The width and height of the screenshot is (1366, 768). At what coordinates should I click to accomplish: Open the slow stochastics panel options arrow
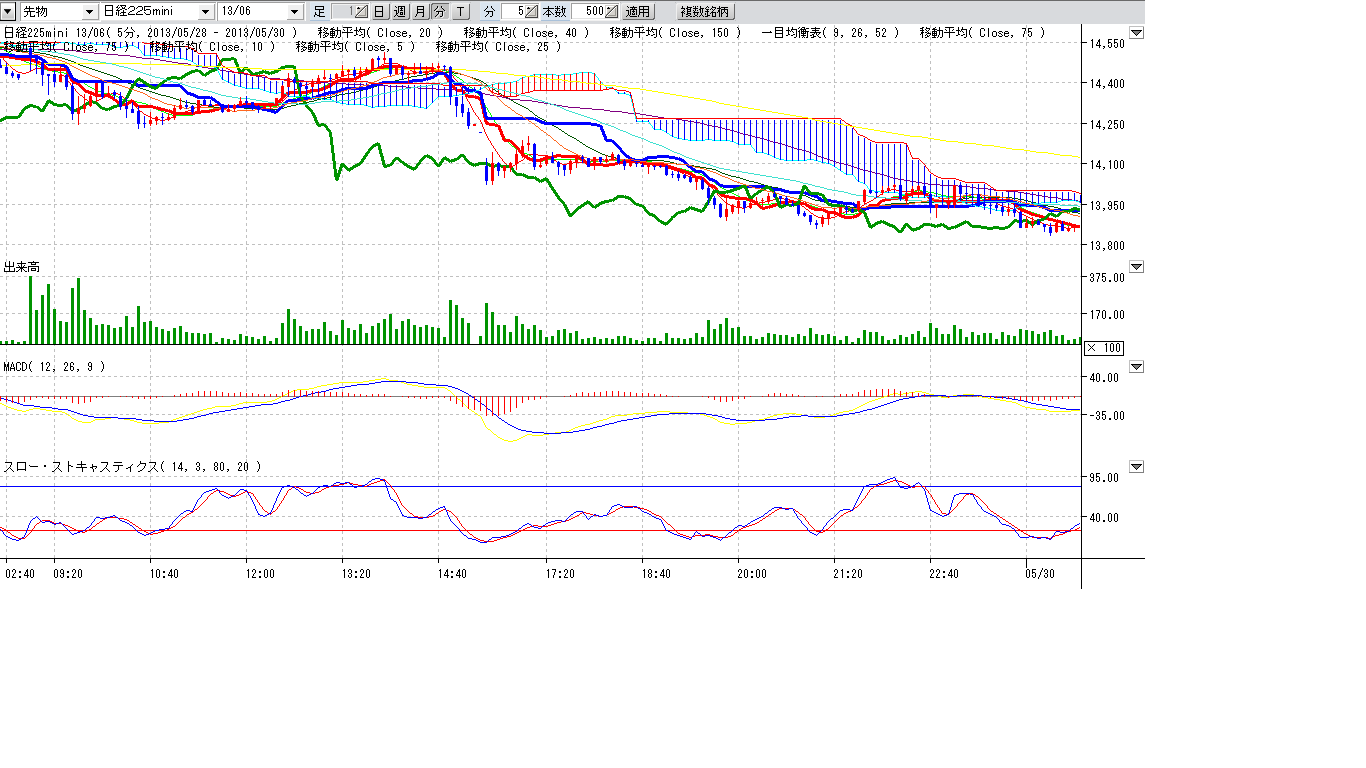[x=1136, y=467]
